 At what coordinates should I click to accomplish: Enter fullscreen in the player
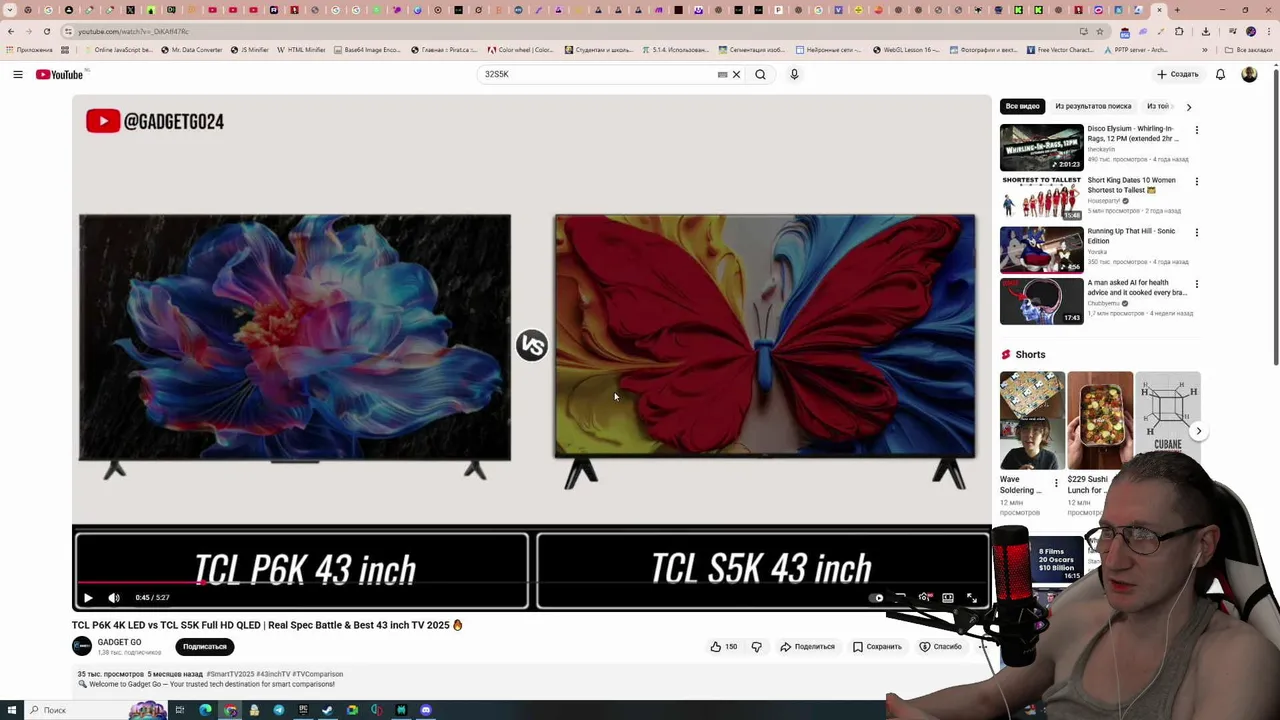point(971,597)
